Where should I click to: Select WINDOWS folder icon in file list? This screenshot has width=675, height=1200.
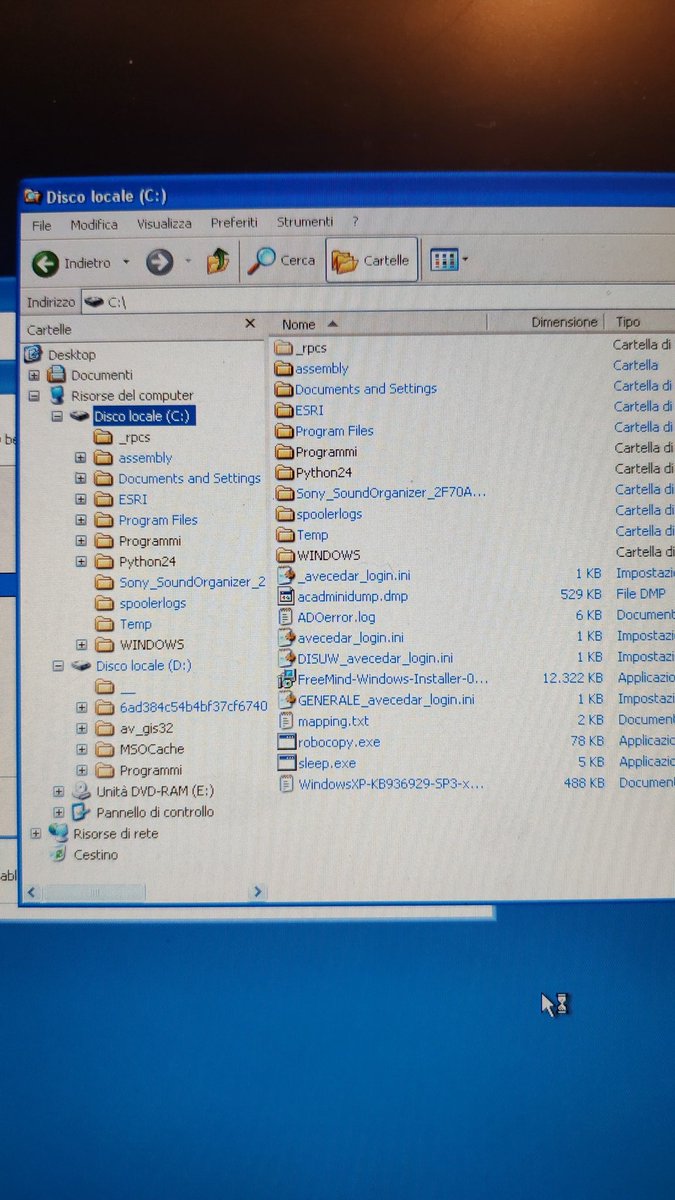285,555
